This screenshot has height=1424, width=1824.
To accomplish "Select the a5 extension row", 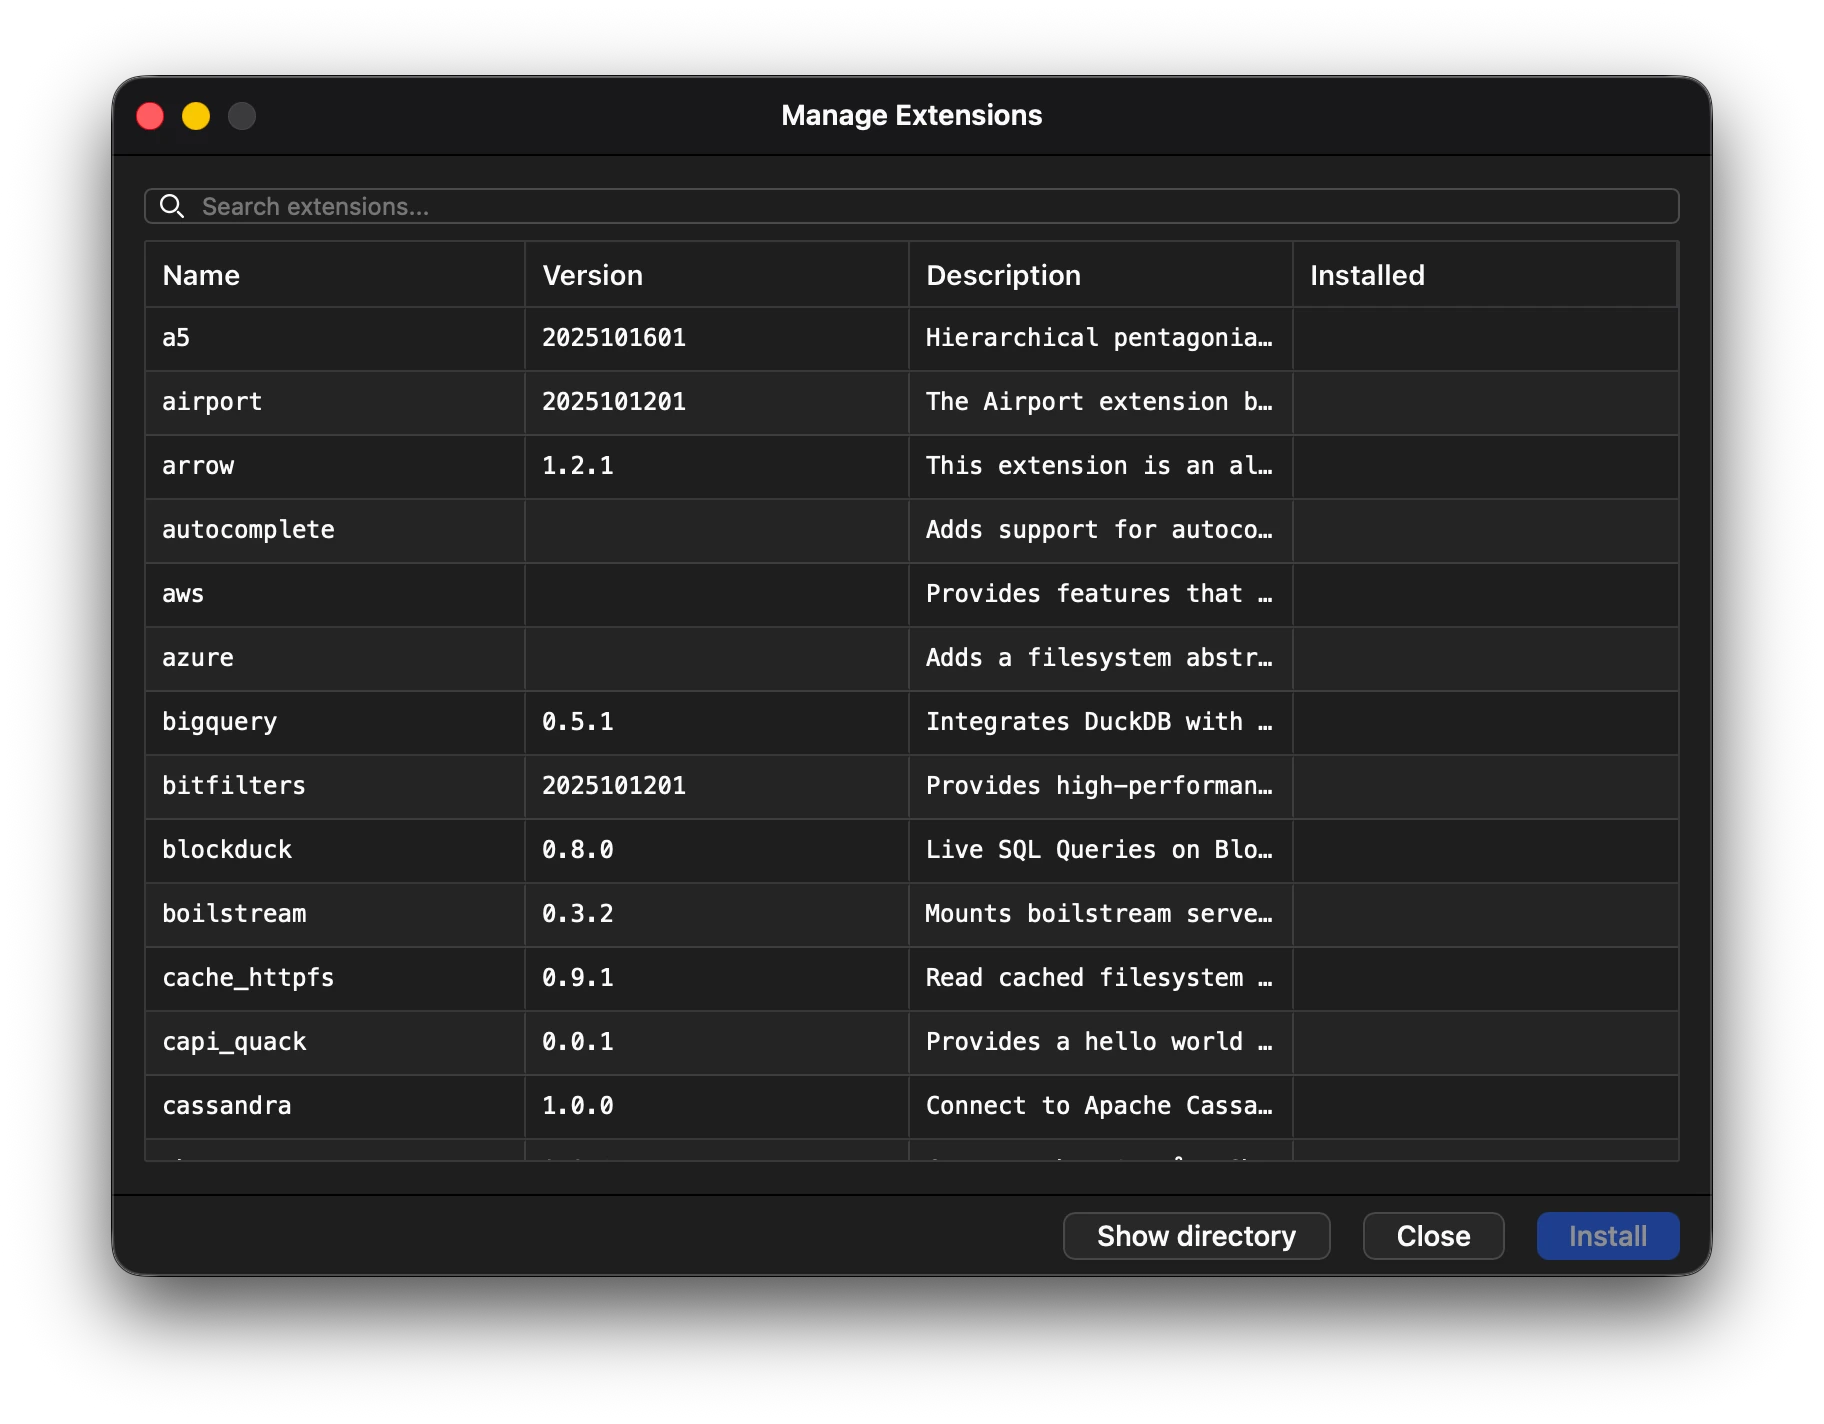I will pyautogui.click(x=176, y=338).
